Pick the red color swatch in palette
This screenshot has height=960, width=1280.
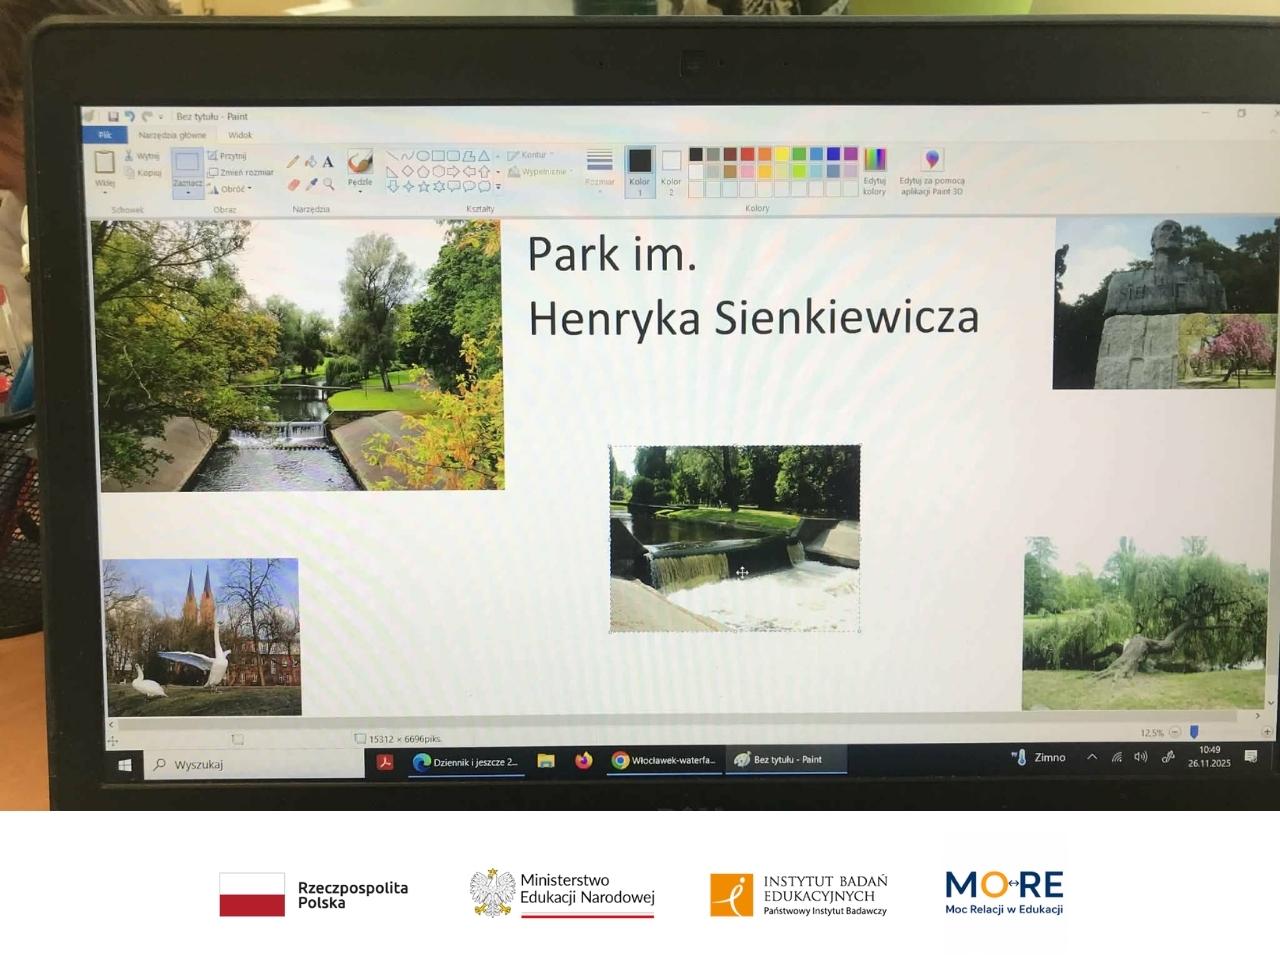click(747, 154)
